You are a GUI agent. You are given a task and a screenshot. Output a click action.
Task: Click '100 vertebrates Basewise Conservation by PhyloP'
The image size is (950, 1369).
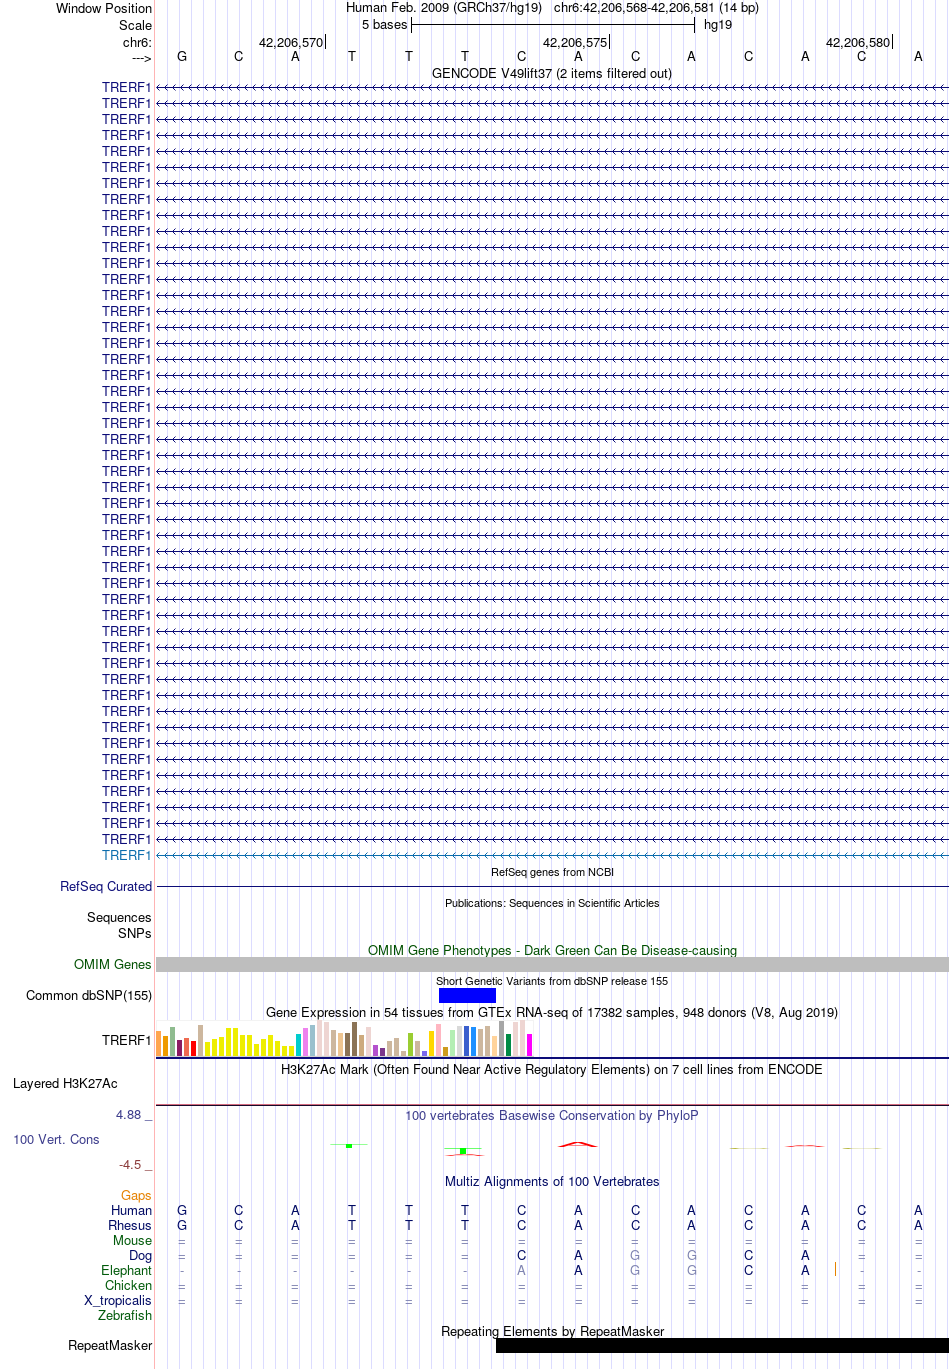tap(552, 1115)
